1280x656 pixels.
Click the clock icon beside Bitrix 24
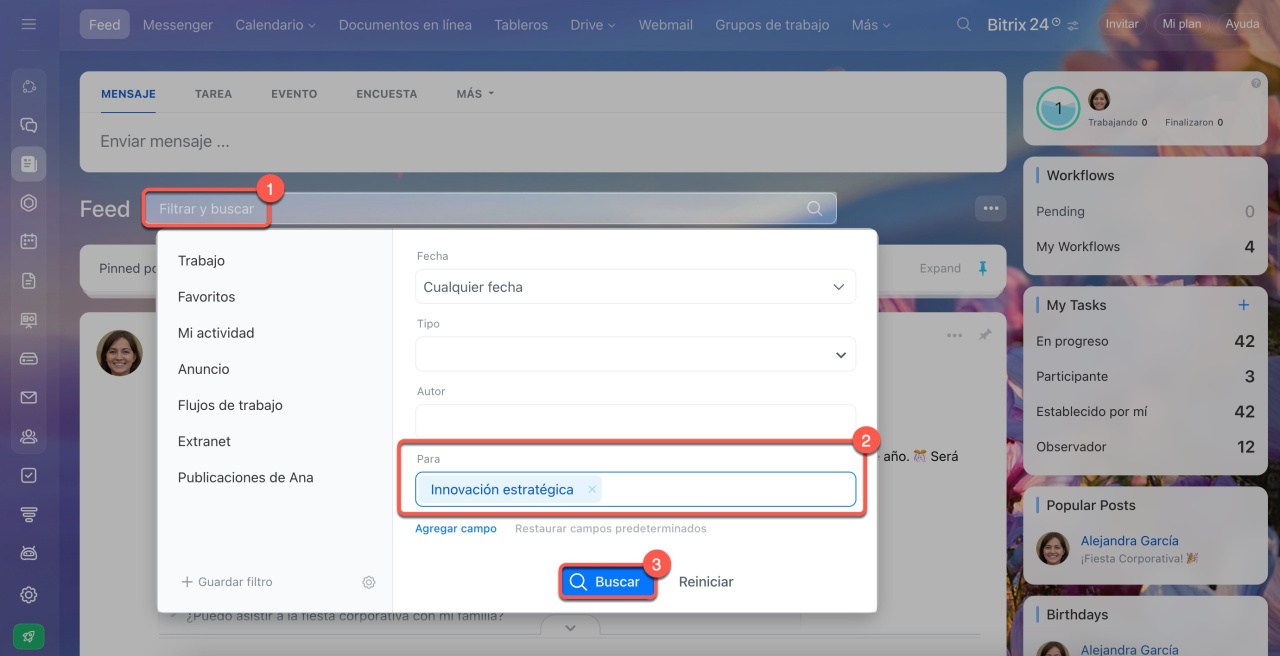1056,20
